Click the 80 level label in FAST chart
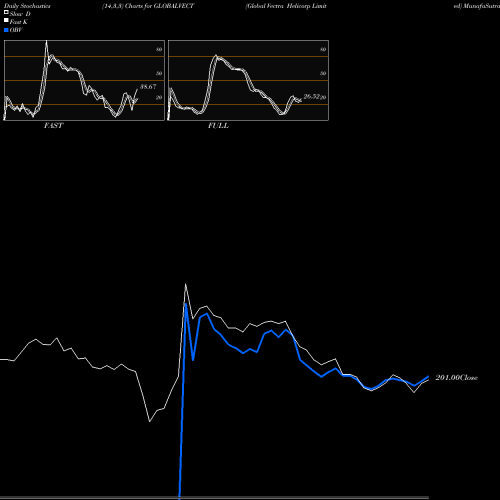 159,49
